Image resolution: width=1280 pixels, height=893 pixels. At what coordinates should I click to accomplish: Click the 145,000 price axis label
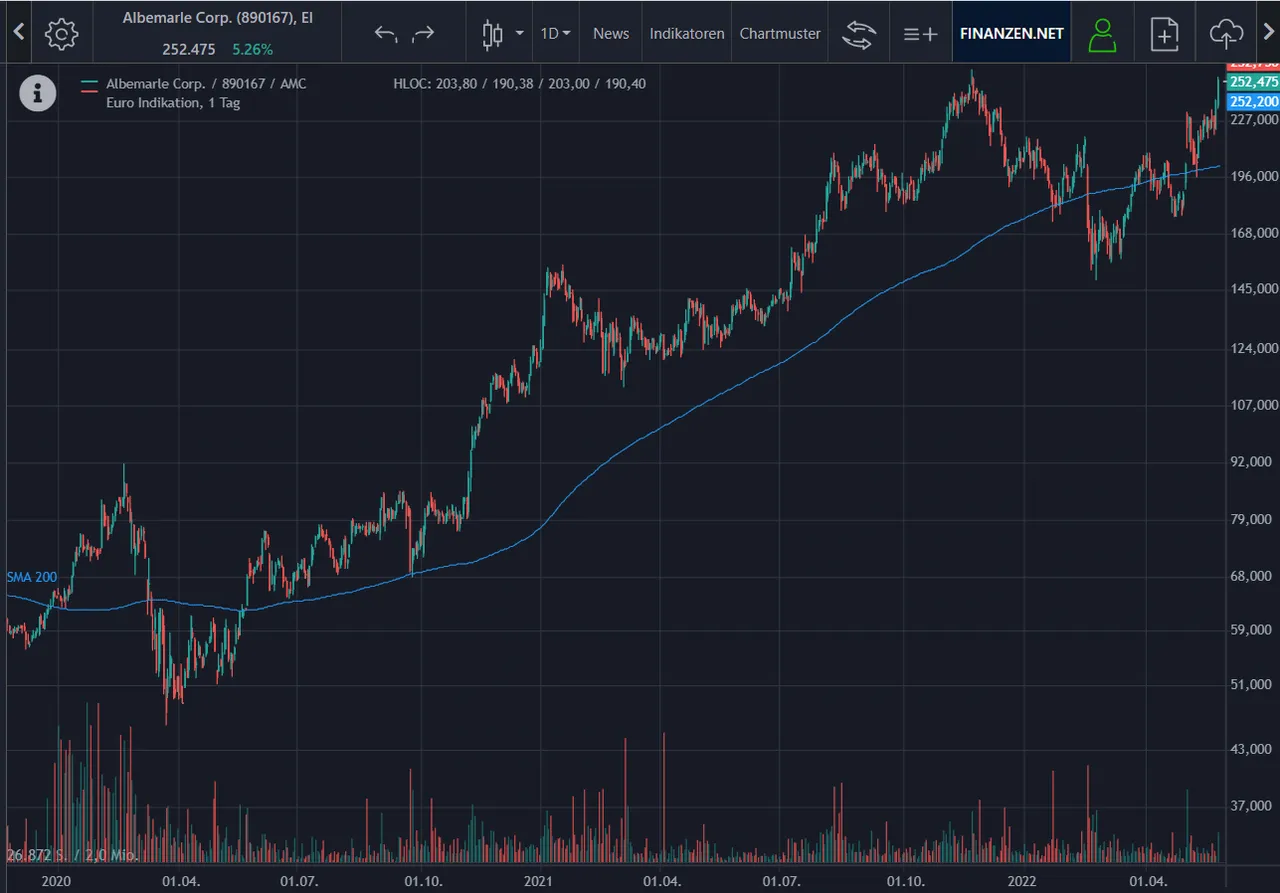click(x=1254, y=290)
